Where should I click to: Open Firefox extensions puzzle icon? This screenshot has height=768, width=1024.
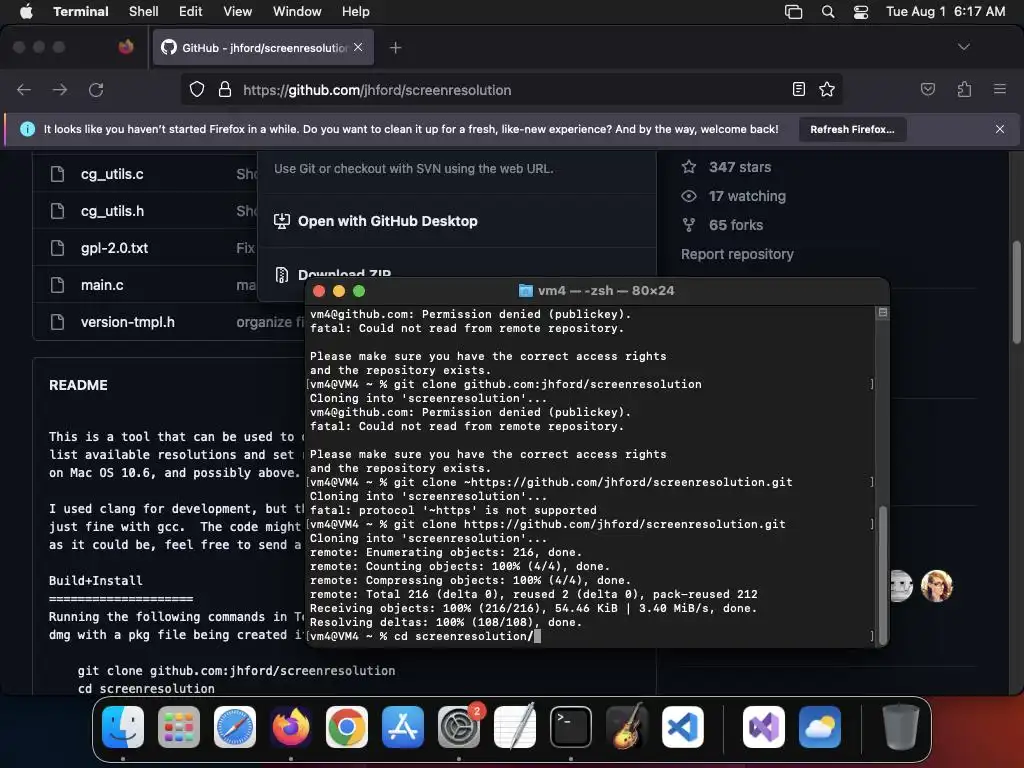(965, 89)
